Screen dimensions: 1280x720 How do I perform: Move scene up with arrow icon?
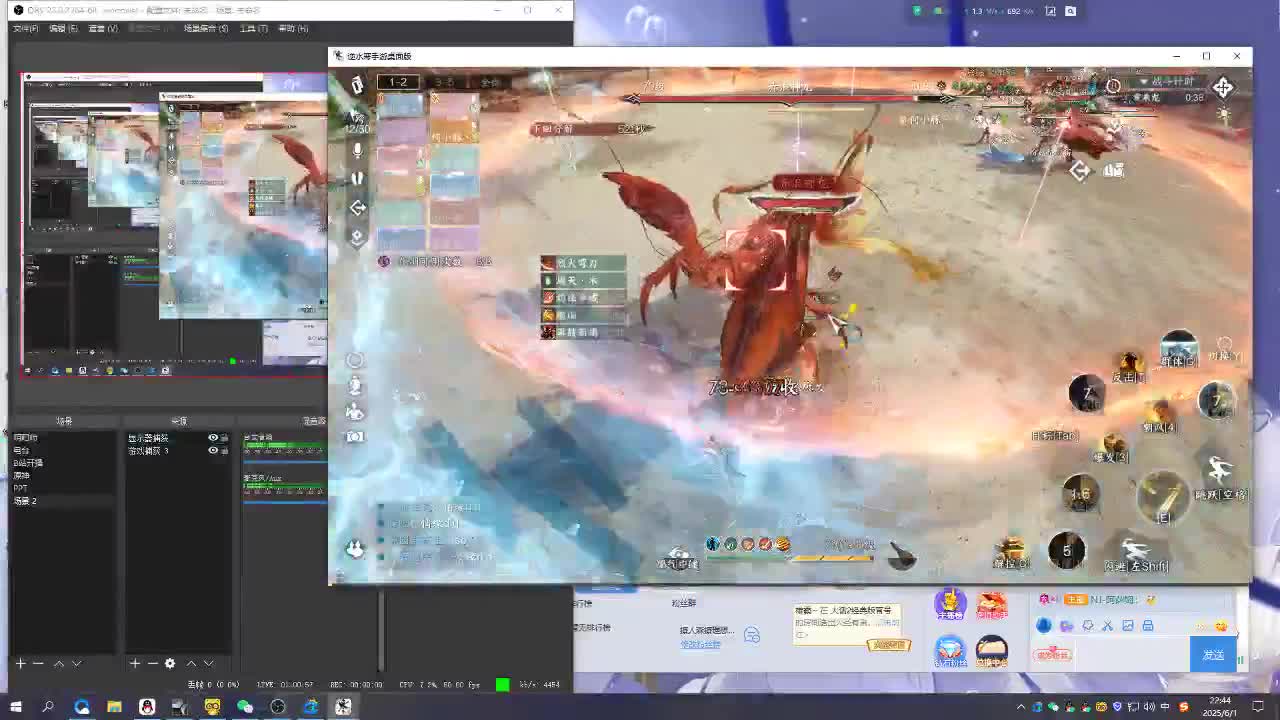(58, 663)
